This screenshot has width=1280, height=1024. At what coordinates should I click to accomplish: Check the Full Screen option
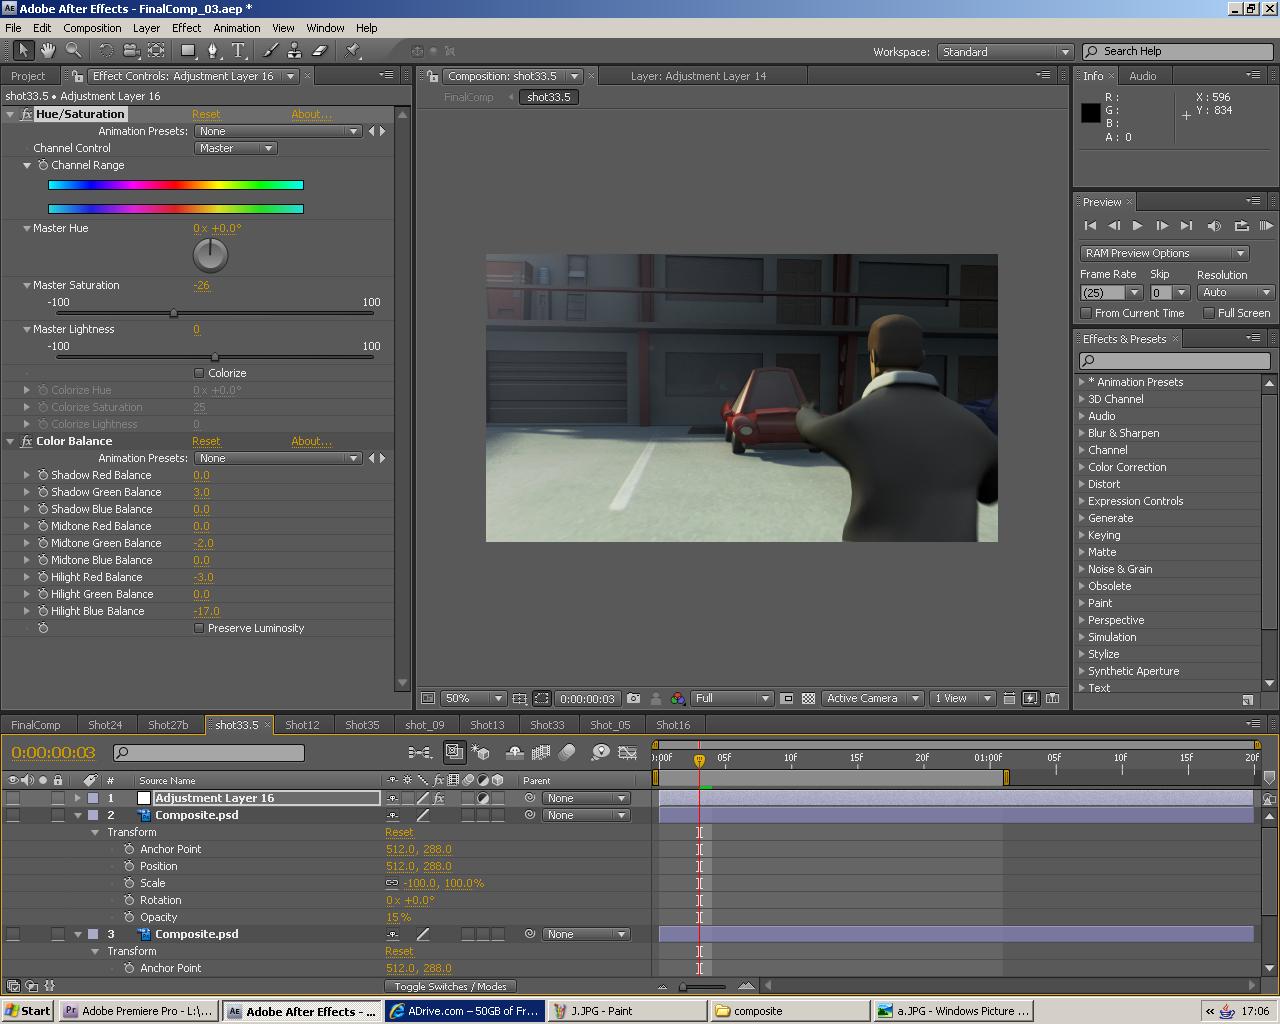[1209, 313]
